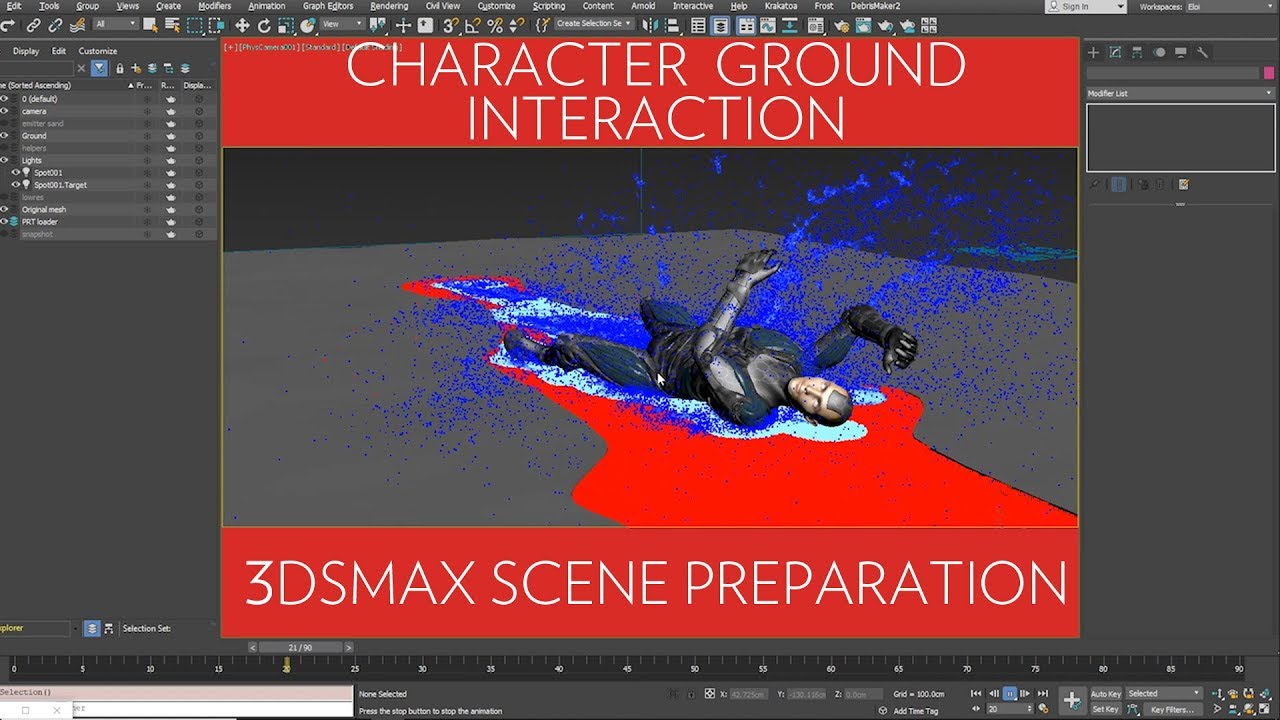Open Render Setup teapot icon

click(x=842, y=25)
